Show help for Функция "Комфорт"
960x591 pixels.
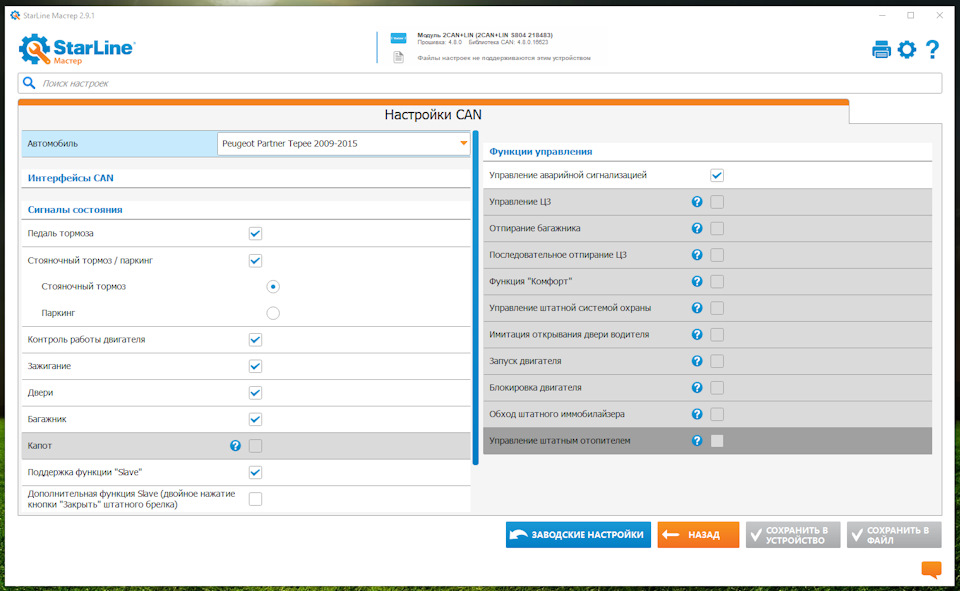click(697, 281)
